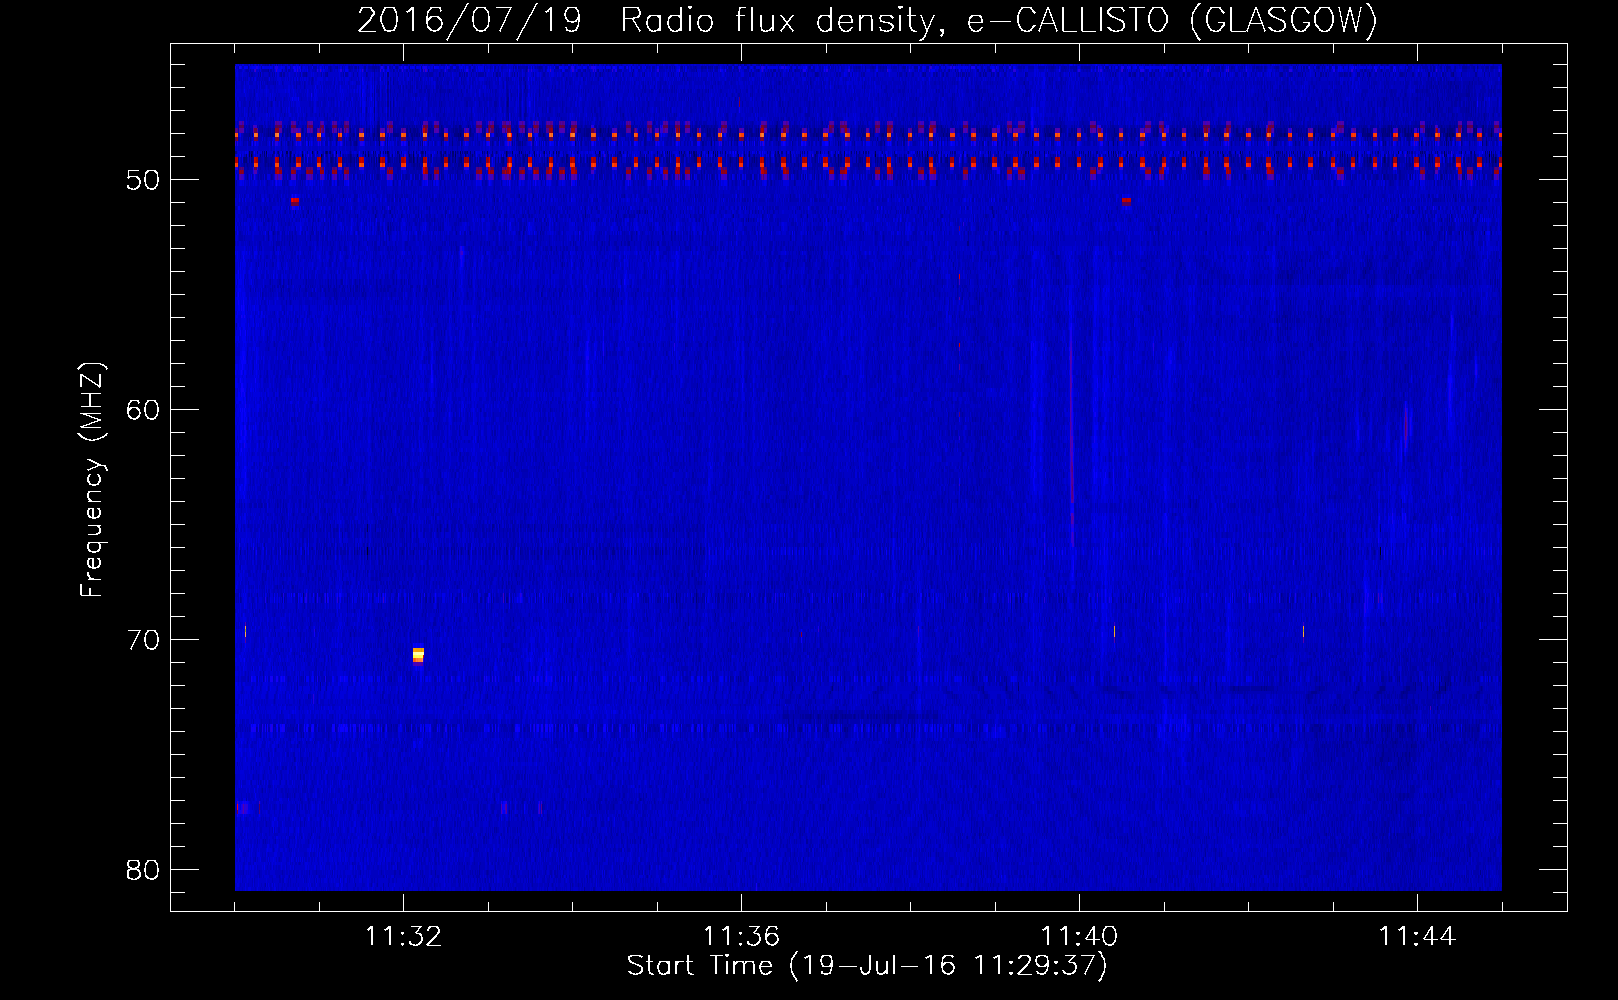
Task: Click the 50 MHz frequency tick label
Action: click(x=143, y=180)
